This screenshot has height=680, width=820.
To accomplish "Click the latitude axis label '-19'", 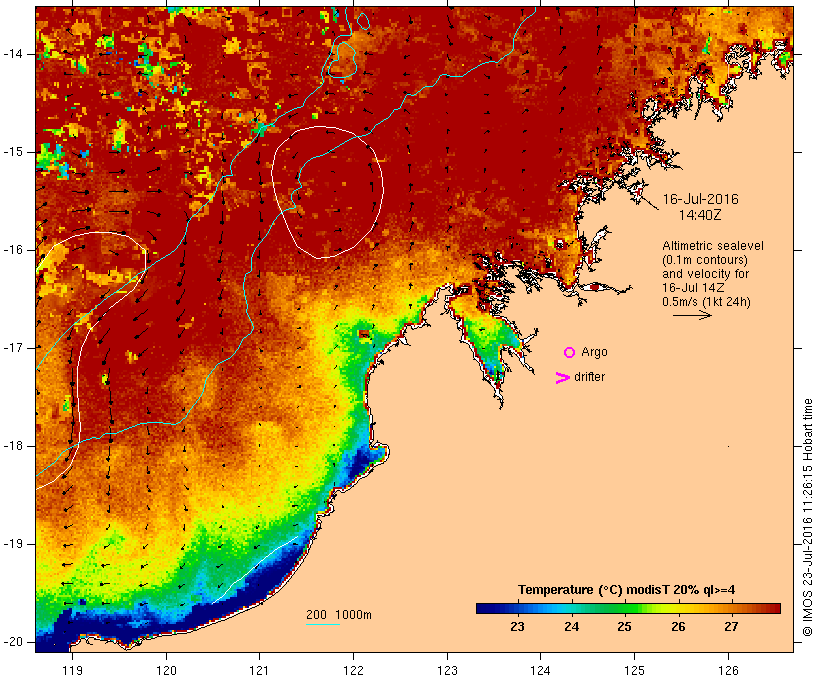I will pos(12,544).
